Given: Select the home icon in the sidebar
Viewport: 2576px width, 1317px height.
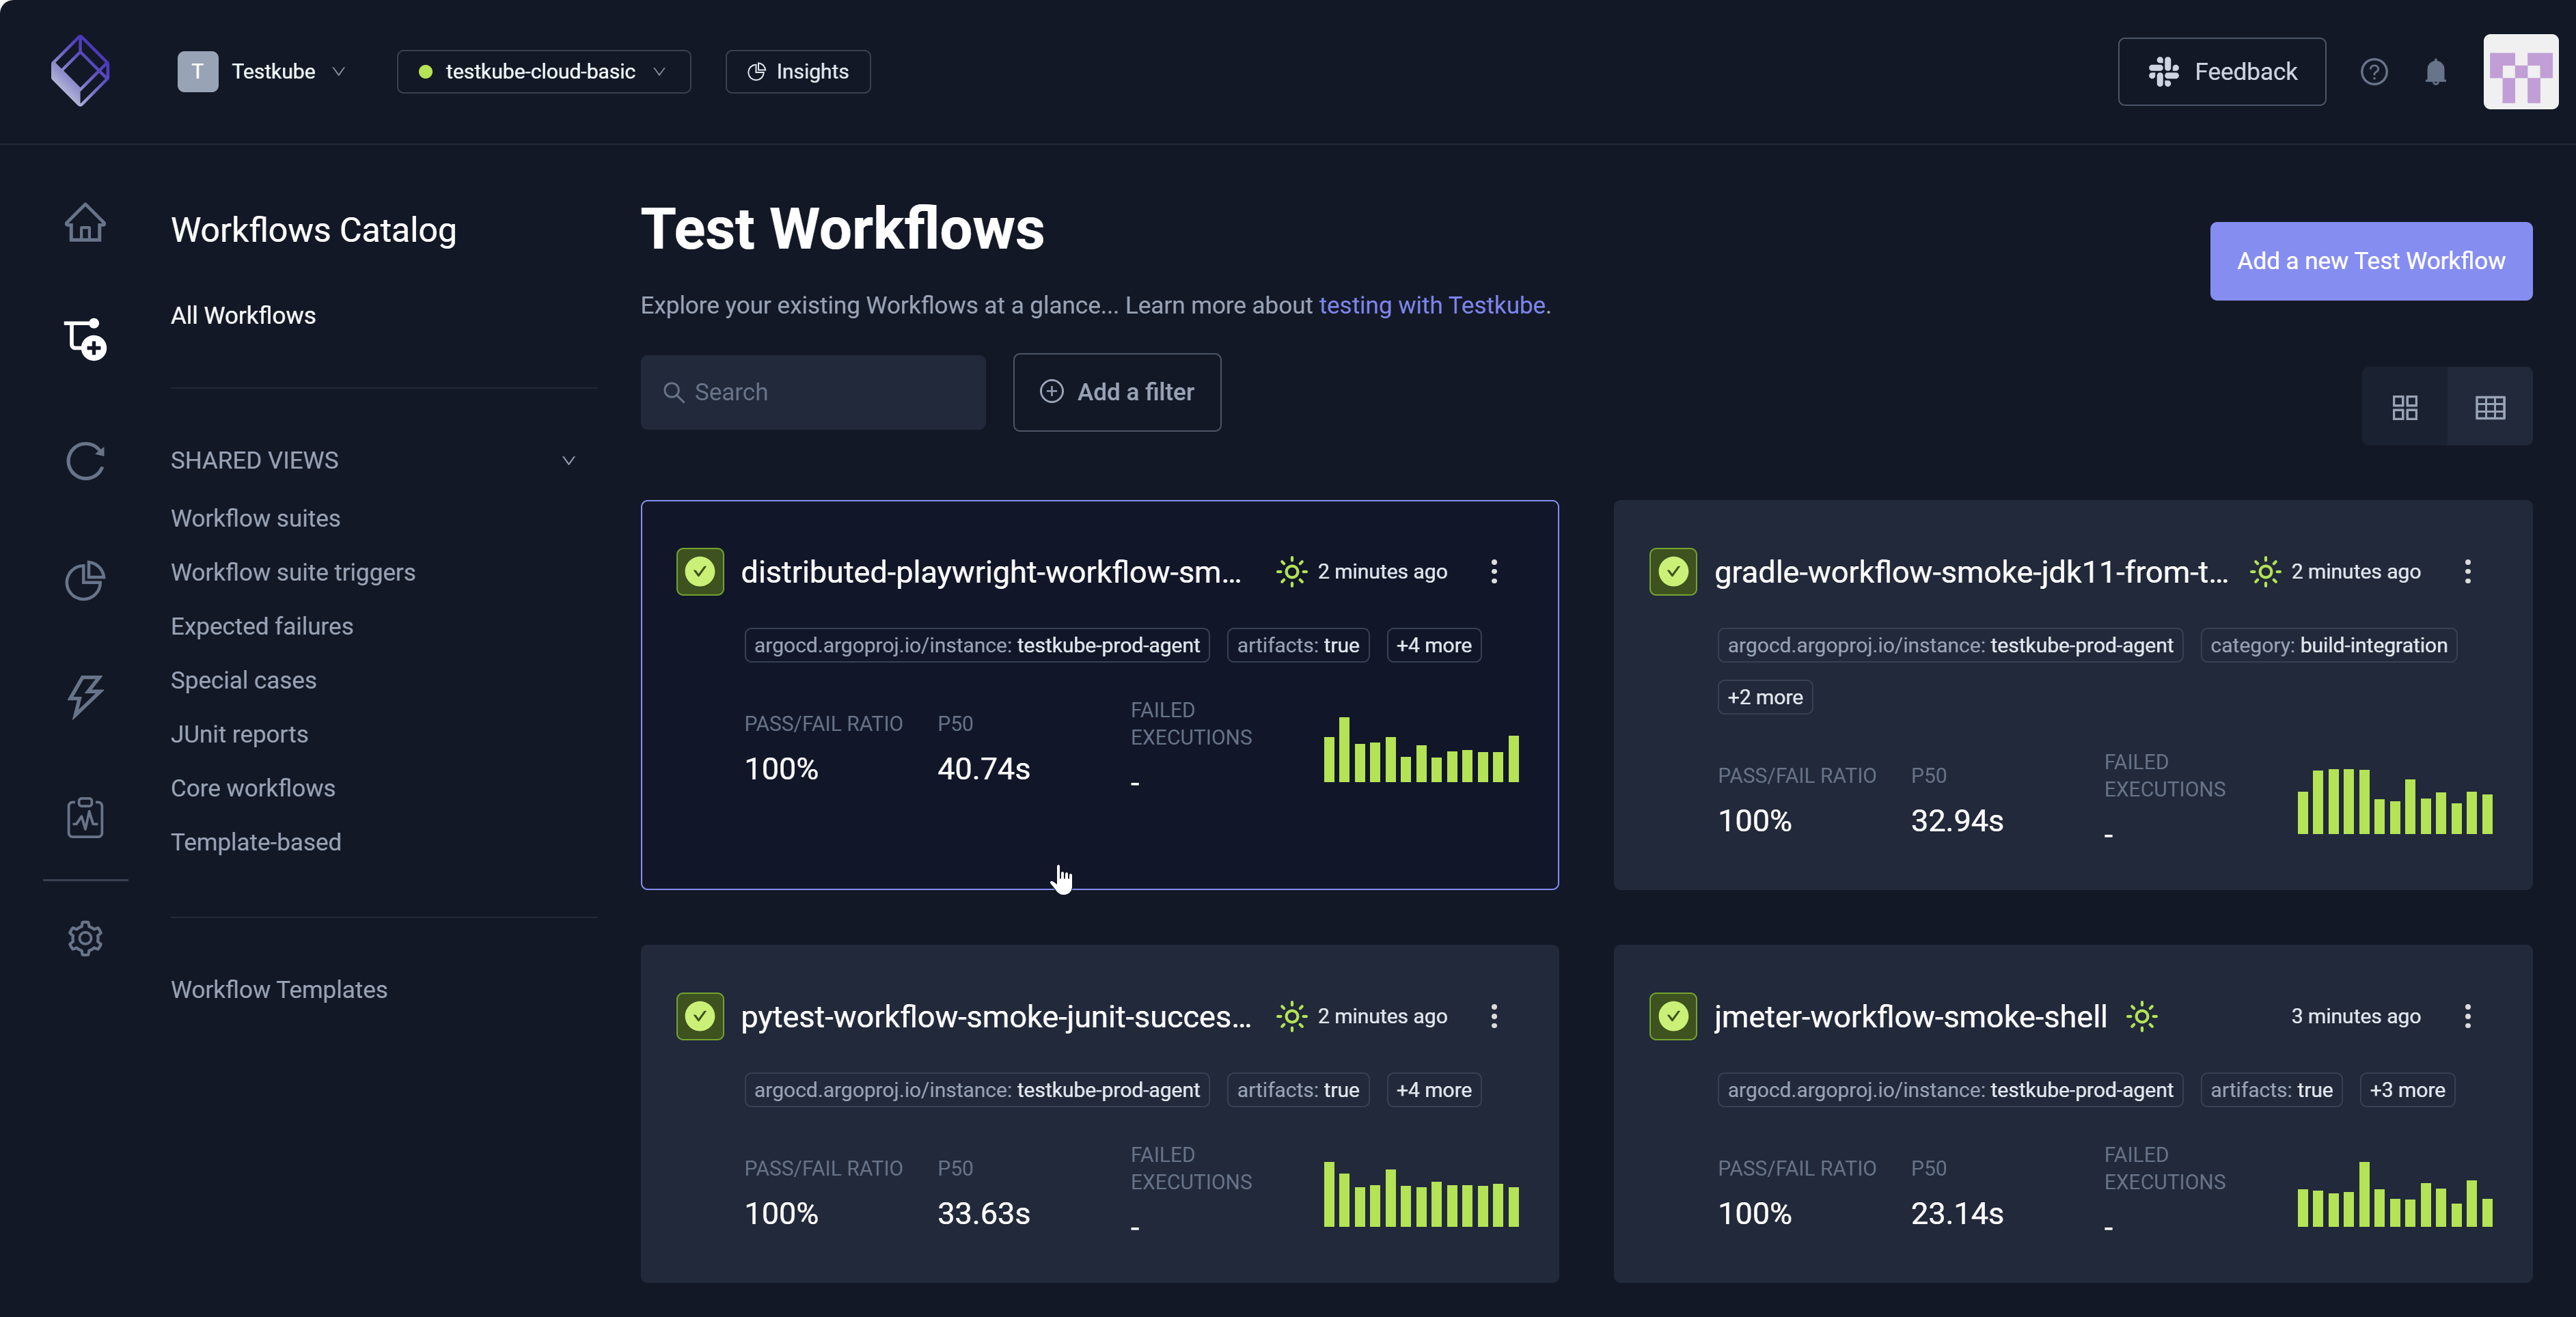Looking at the screenshot, I should tap(85, 222).
